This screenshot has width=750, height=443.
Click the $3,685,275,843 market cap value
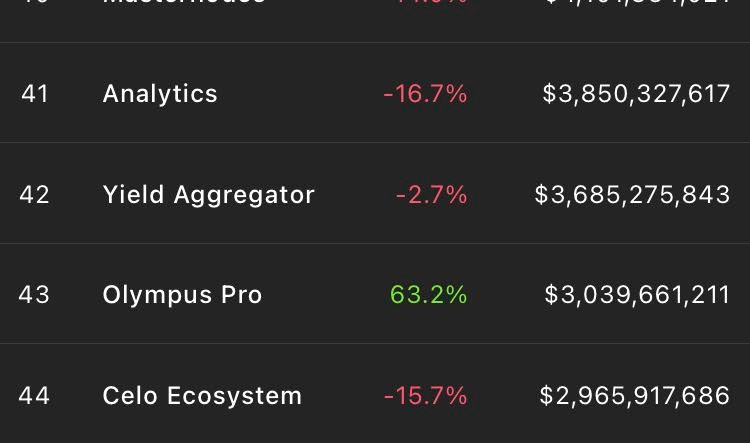click(632, 195)
